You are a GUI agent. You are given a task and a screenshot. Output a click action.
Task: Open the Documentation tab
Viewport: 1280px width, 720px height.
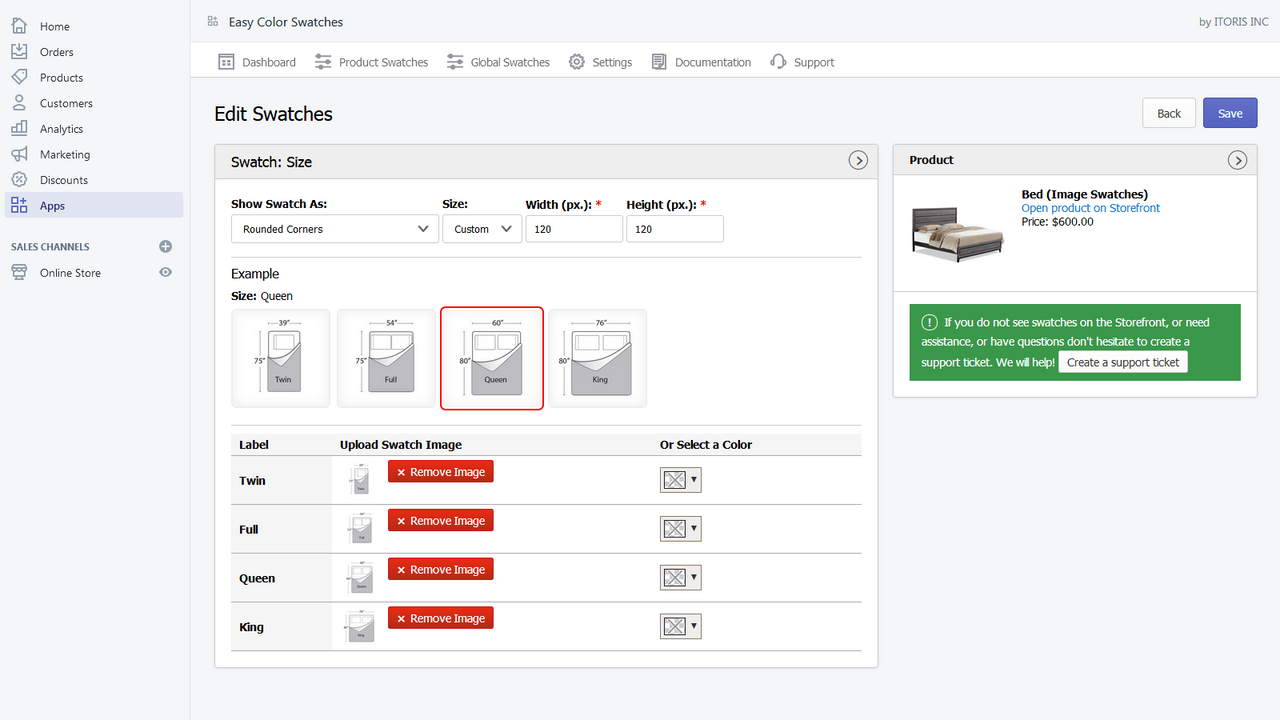click(x=701, y=62)
